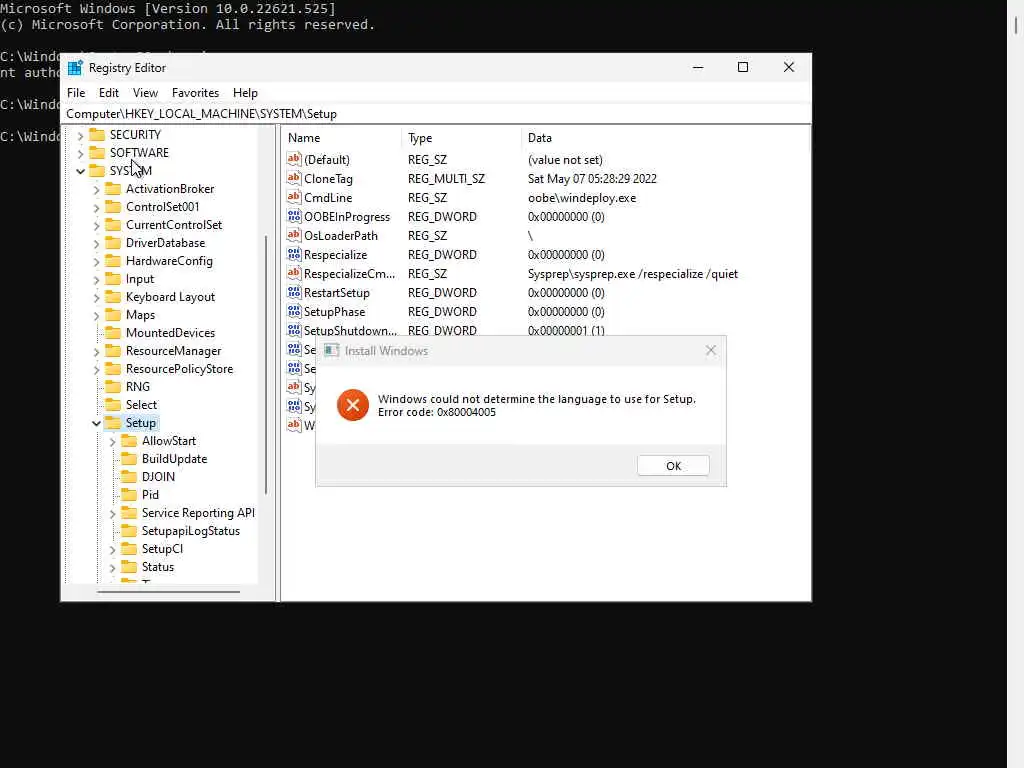The image size is (1024, 768).
Task: Expand the Status subkey
Action: tap(112, 568)
